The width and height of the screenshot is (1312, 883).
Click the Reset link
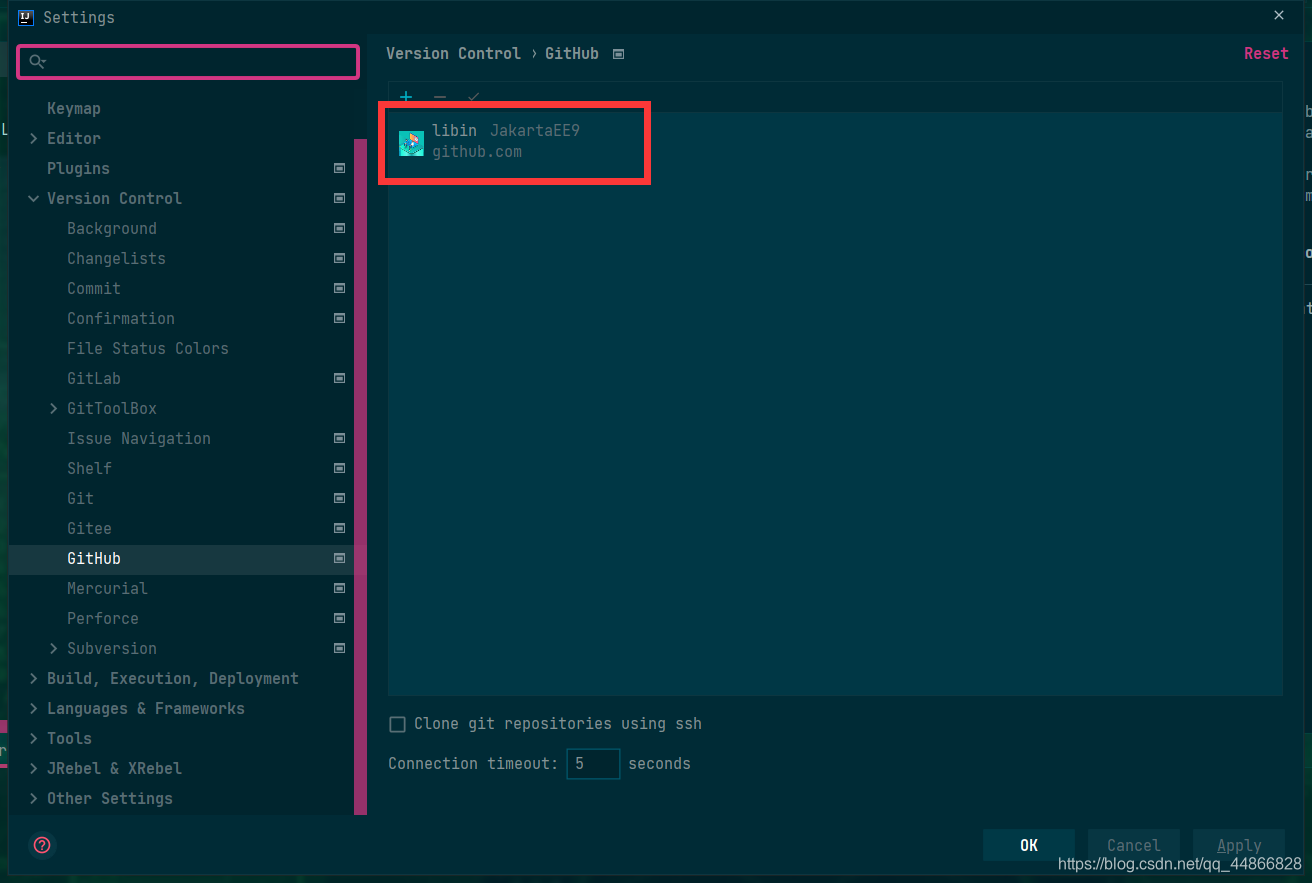tap(1266, 54)
